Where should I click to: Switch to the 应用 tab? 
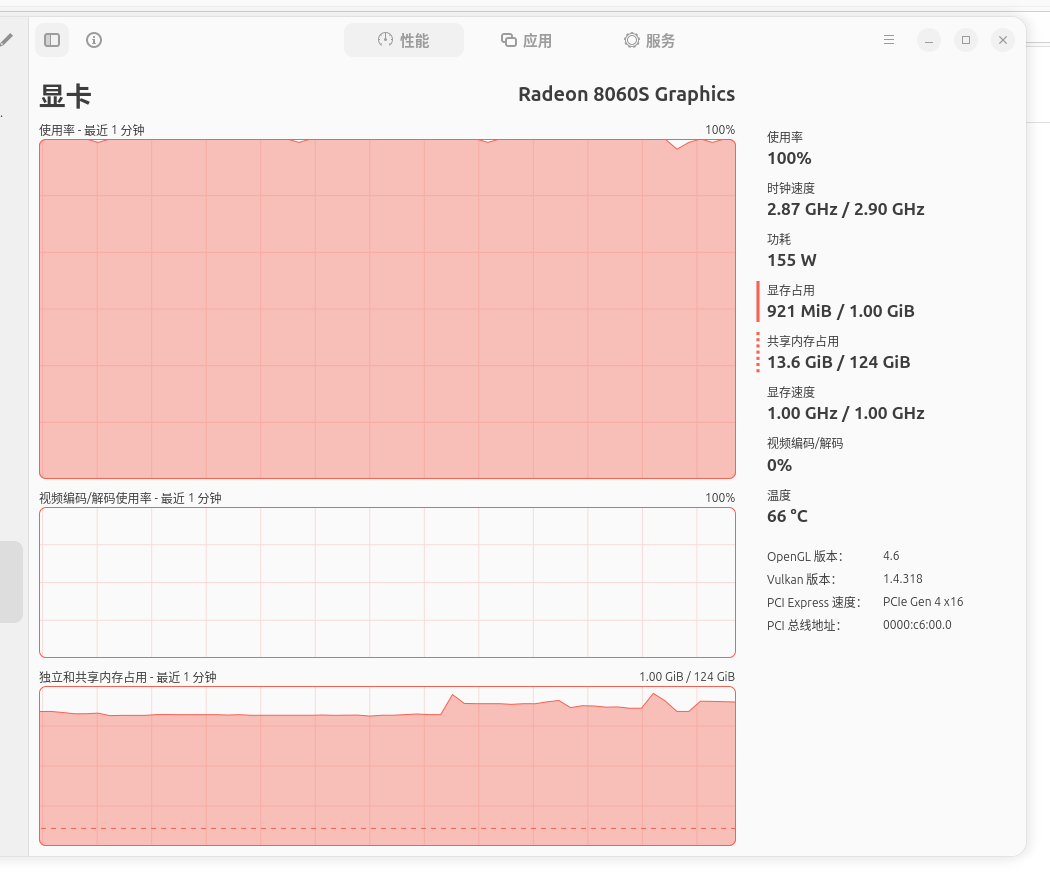(526, 40)
